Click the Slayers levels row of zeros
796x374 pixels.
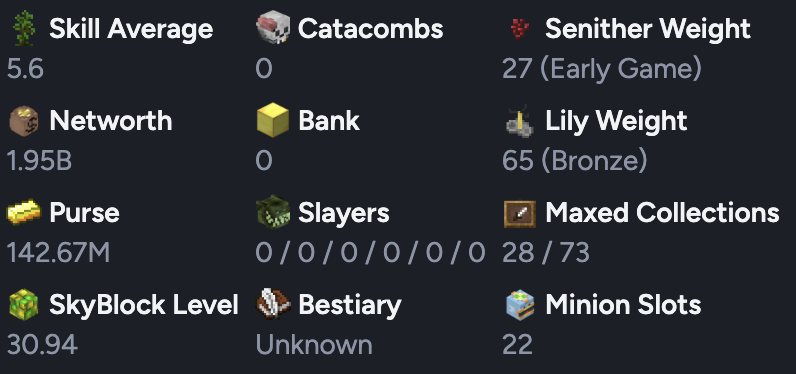pyautogui.click(x=370, y=253)
